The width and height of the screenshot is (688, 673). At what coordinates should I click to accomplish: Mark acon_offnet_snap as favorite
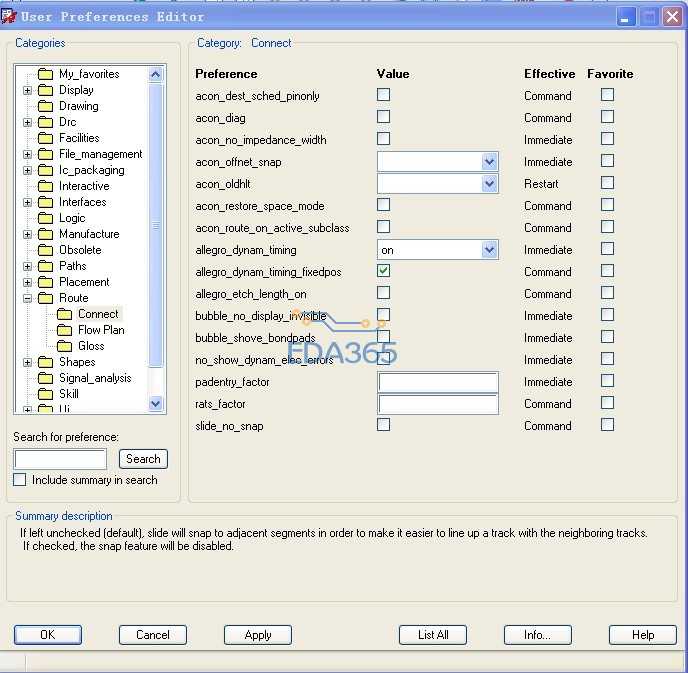click(607, 161)
